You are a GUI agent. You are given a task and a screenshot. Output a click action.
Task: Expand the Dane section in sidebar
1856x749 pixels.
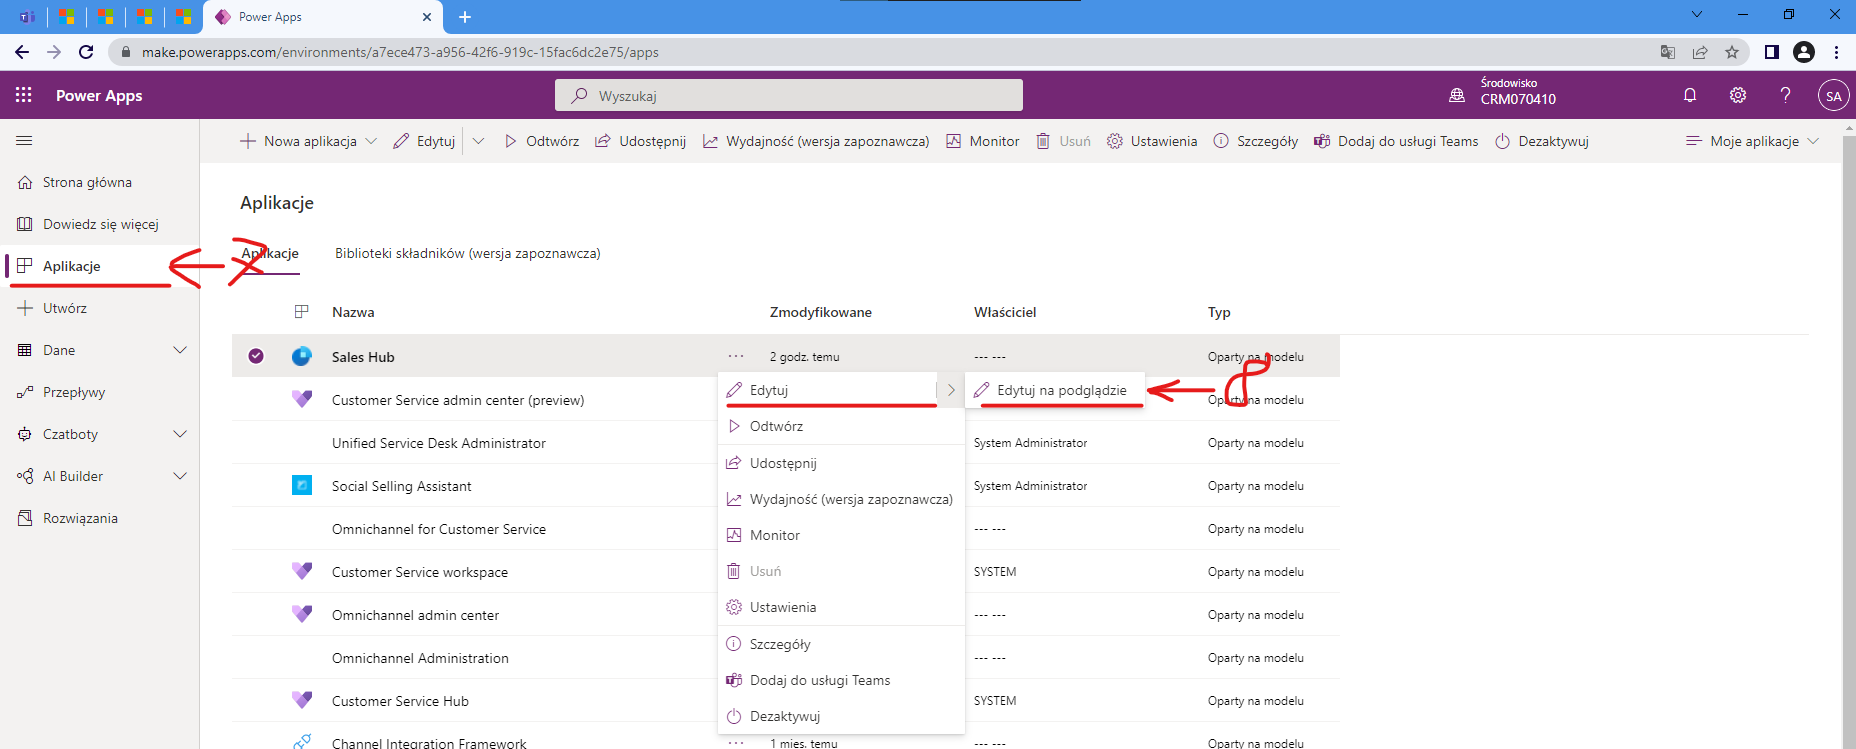180,350
